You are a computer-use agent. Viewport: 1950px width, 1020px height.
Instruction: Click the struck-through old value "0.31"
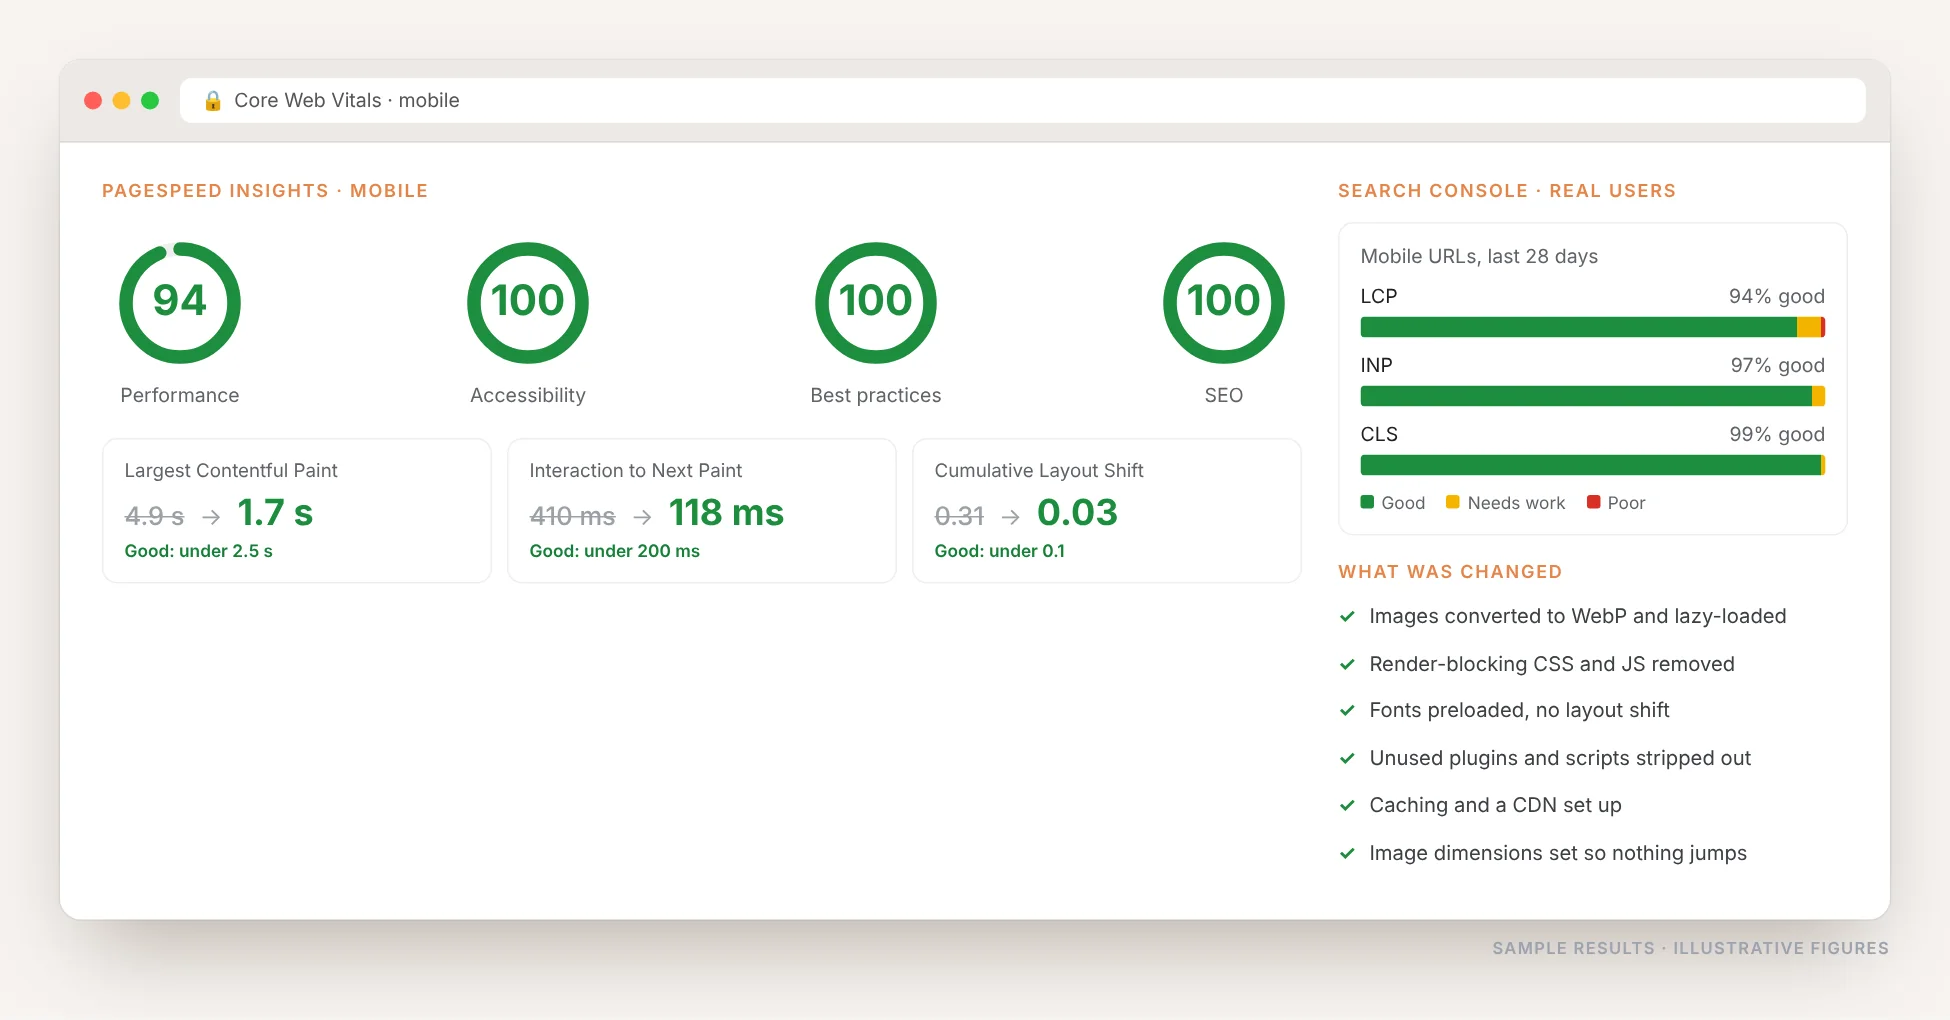click(x=959, y=516)
